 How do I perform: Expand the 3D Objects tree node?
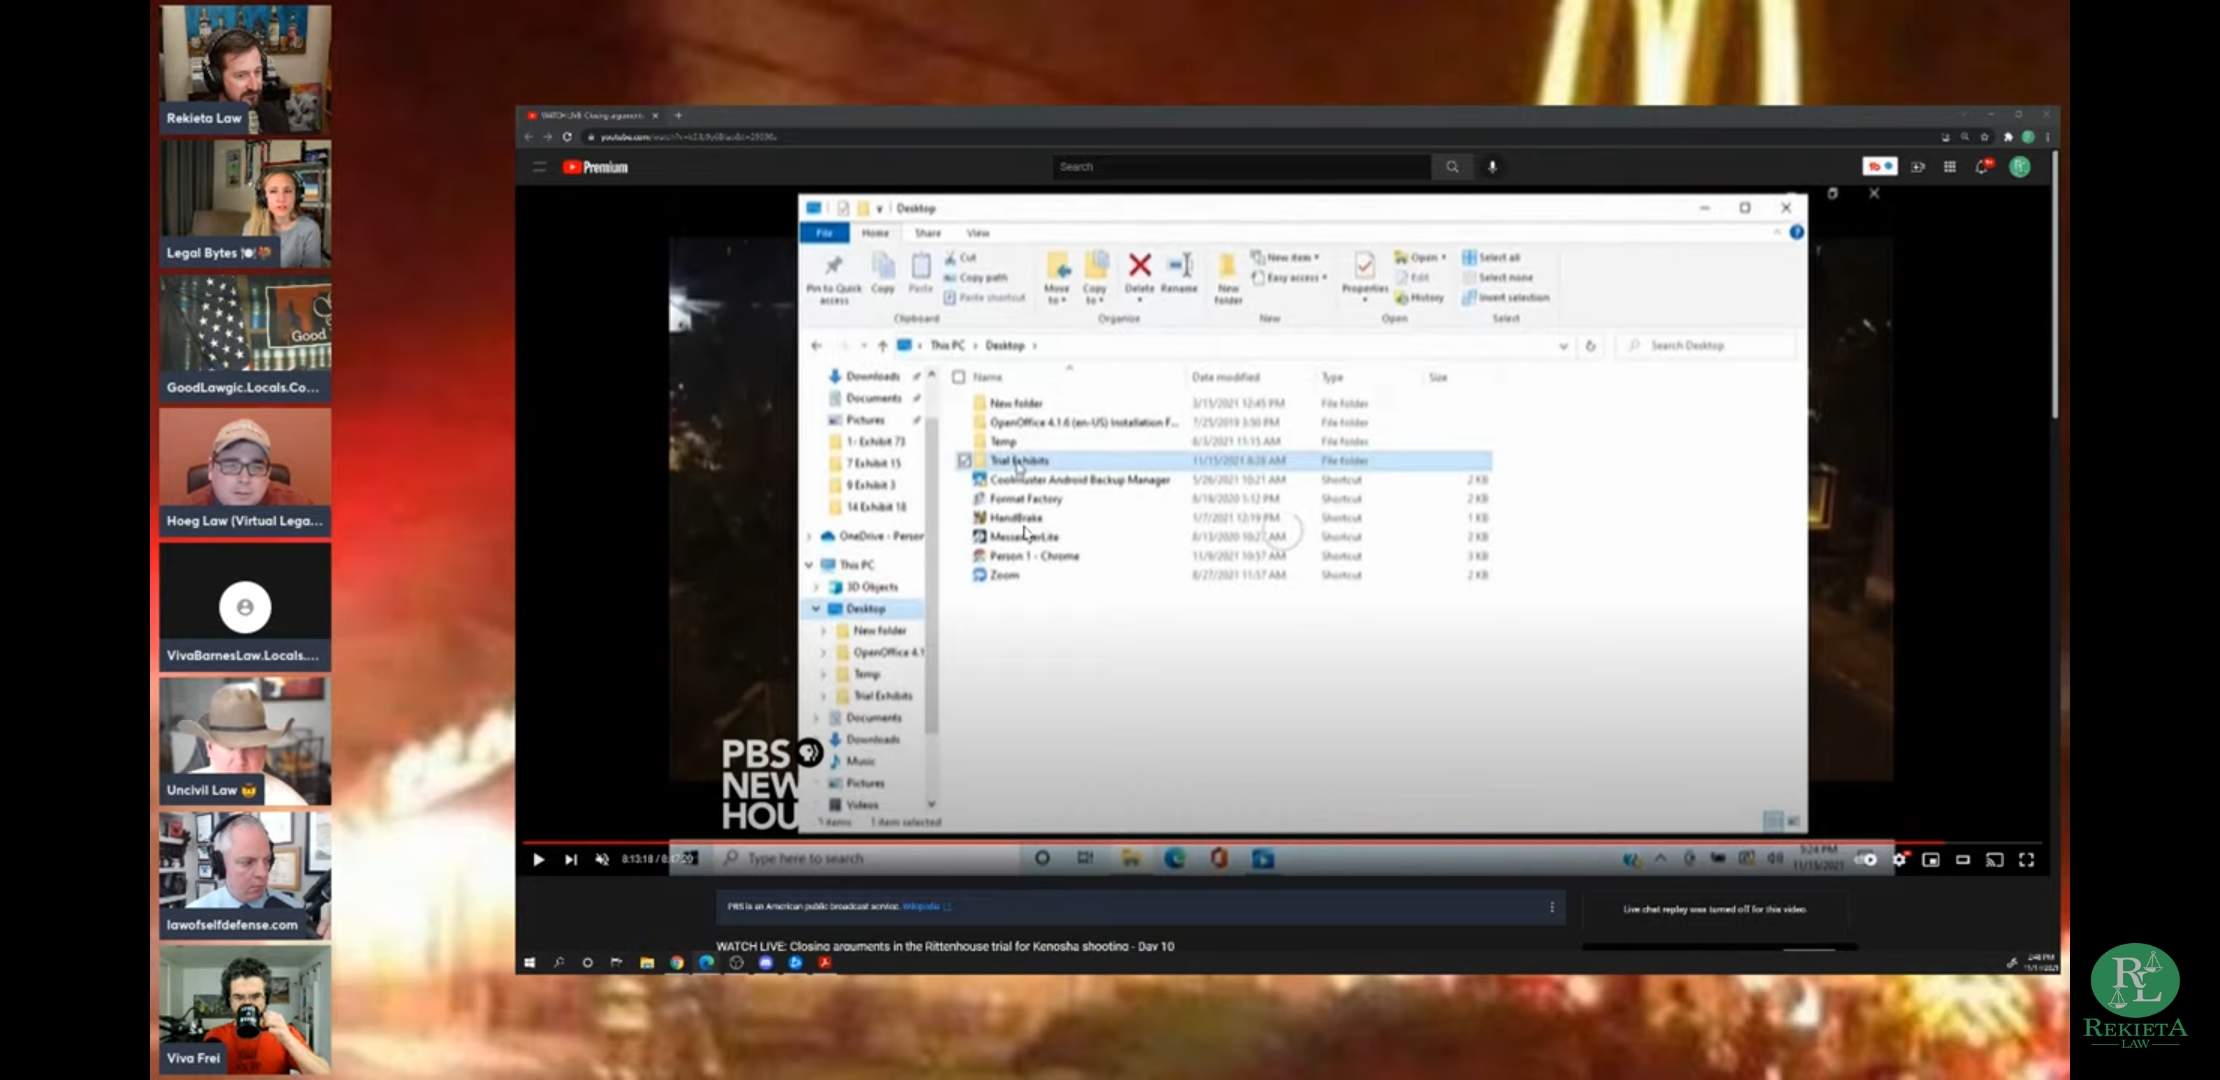coord(817,587)
